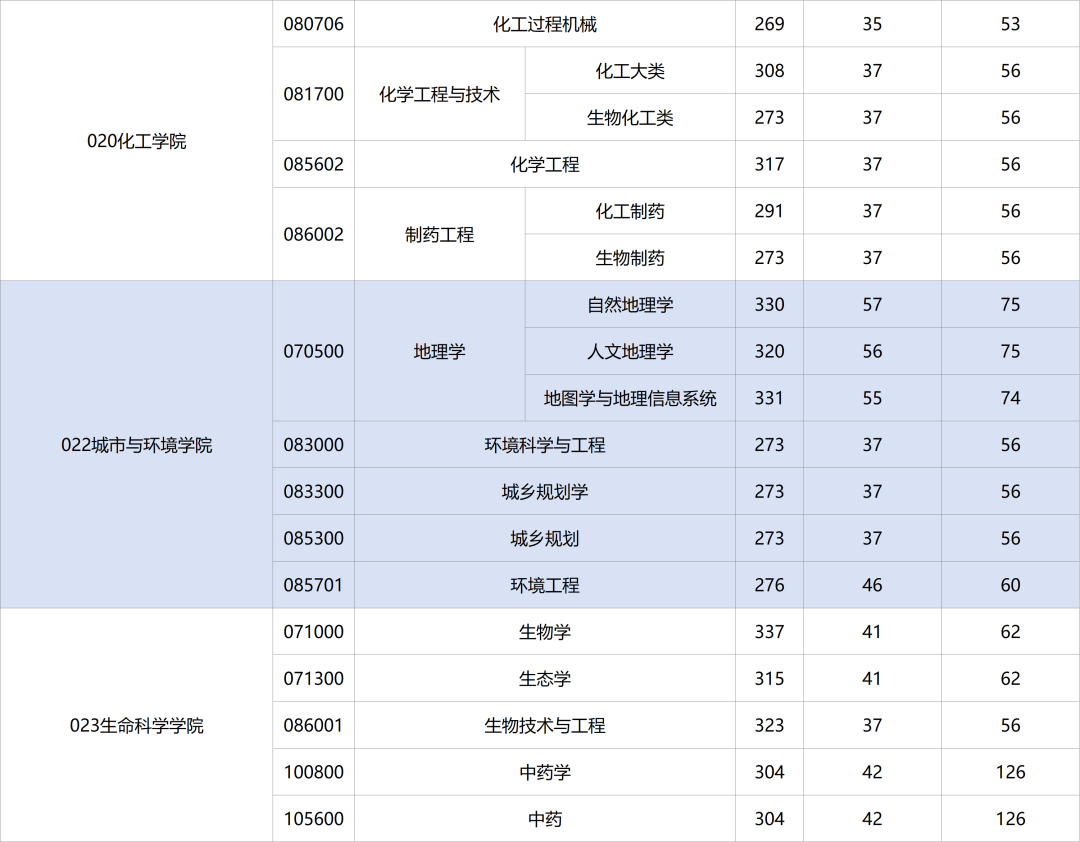Screen dimensions: 1080x842
Task: Select the 人文地理学 cell
Action: 629,351
